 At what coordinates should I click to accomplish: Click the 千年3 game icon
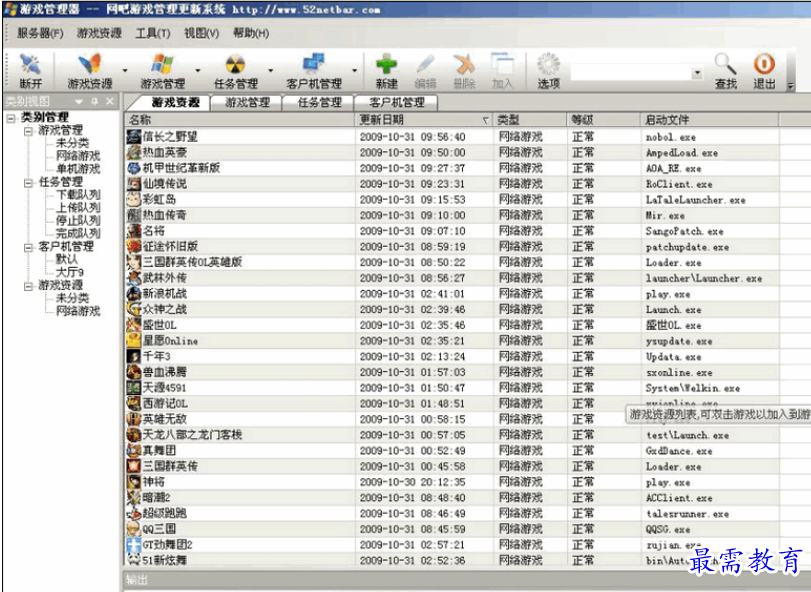pos(134,356)
